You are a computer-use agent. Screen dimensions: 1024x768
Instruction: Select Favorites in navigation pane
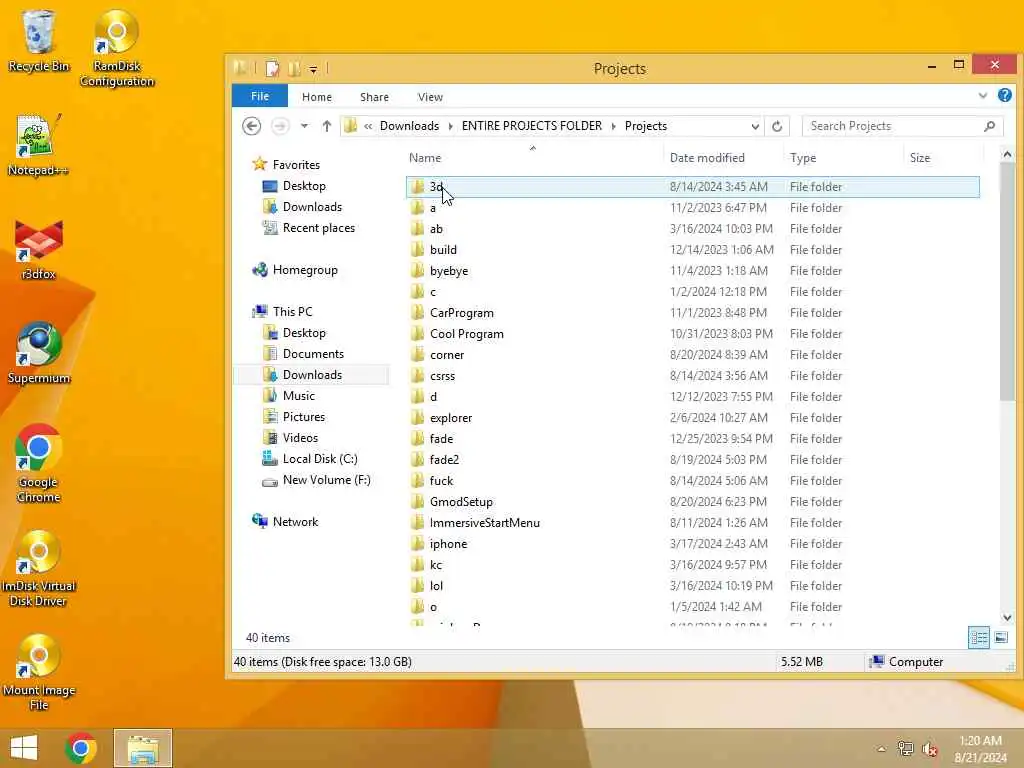click(287, 165)
